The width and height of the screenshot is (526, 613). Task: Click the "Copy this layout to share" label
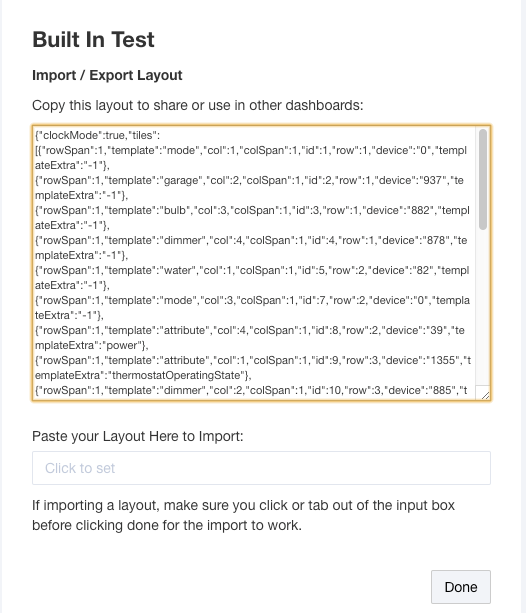click(x=197, y=105)
